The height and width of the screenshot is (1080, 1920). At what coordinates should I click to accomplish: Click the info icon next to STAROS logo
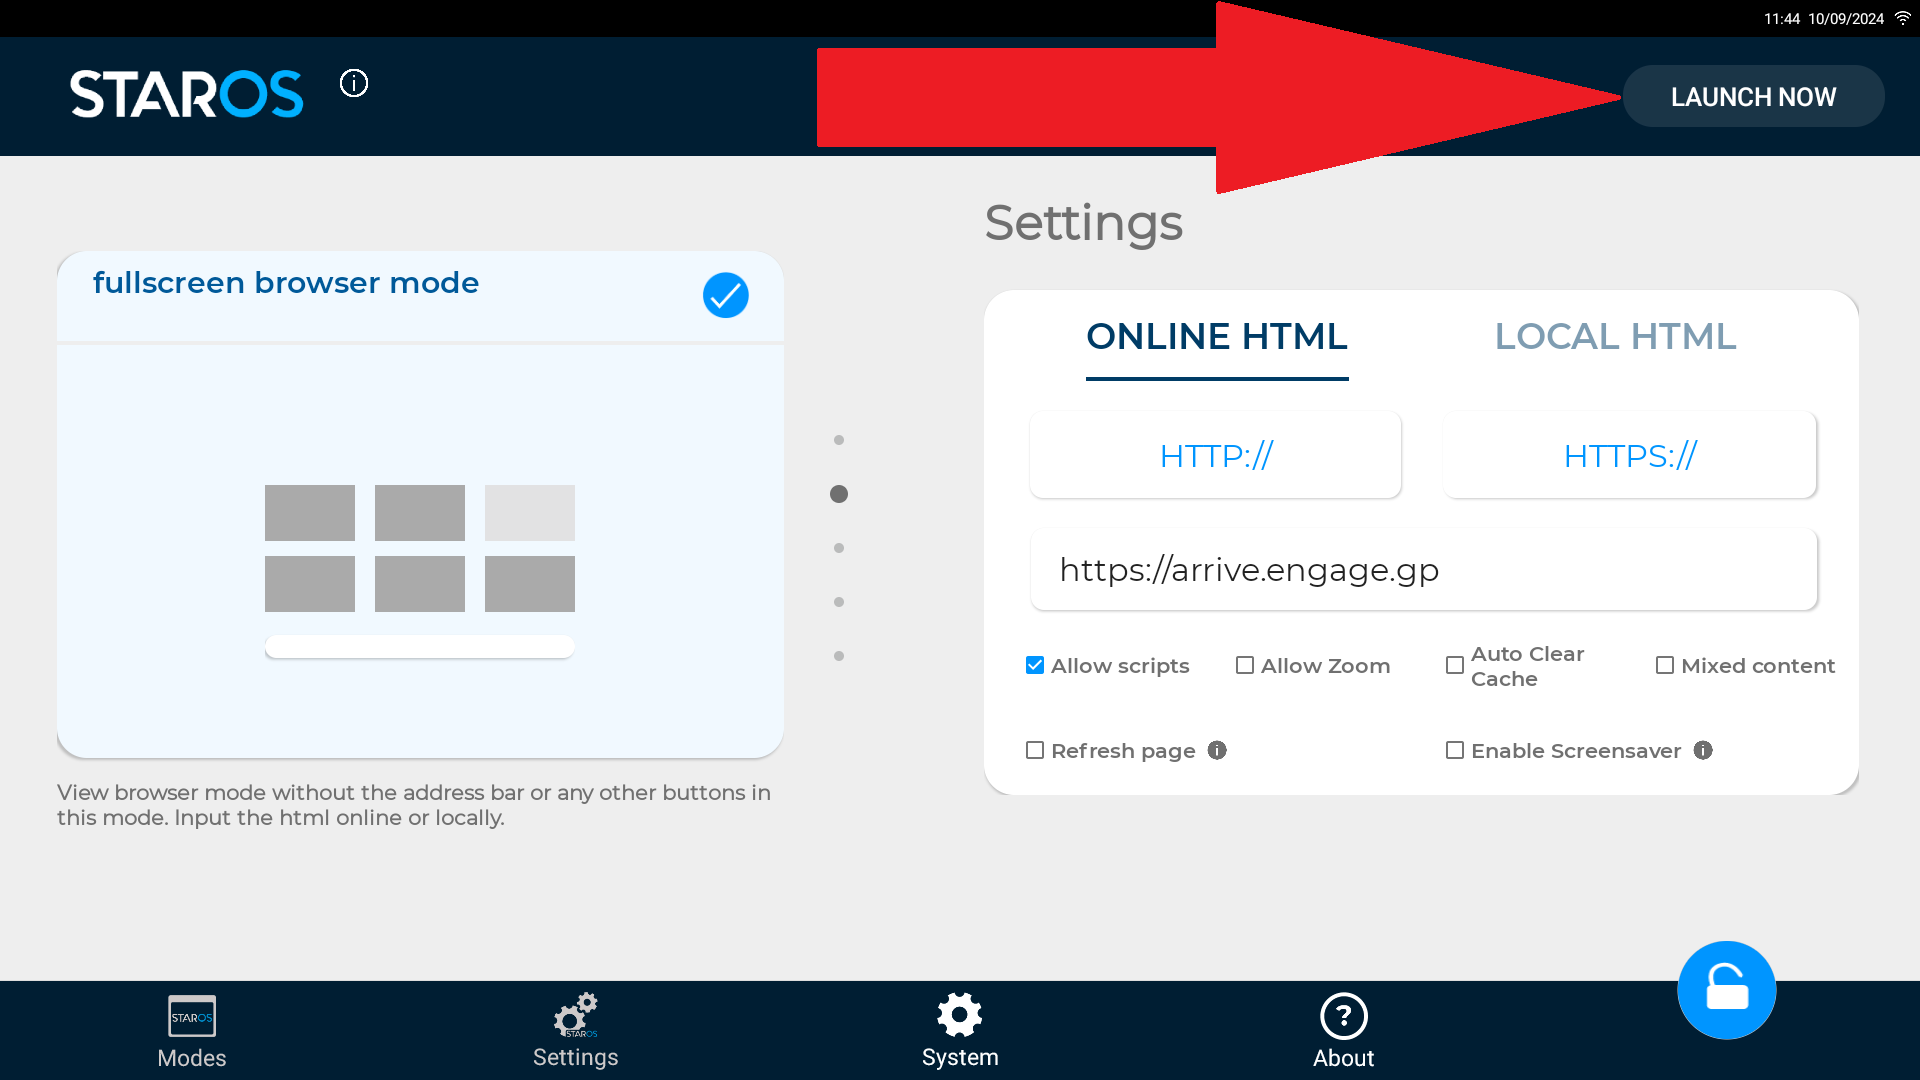coord(354,83)
